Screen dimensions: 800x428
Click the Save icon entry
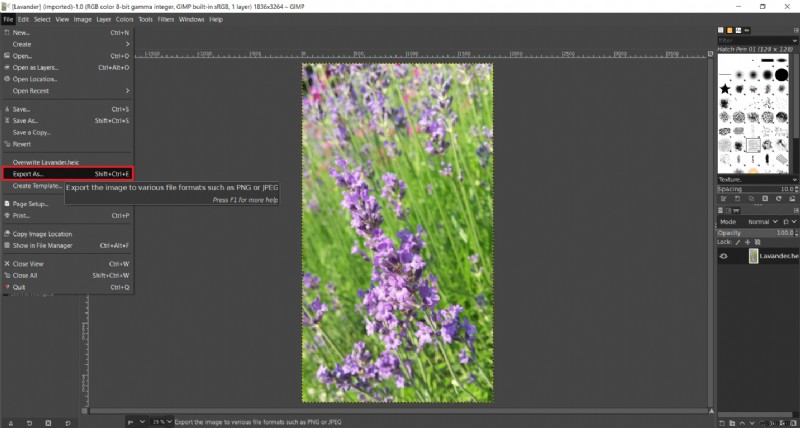(x=20, y=108)
